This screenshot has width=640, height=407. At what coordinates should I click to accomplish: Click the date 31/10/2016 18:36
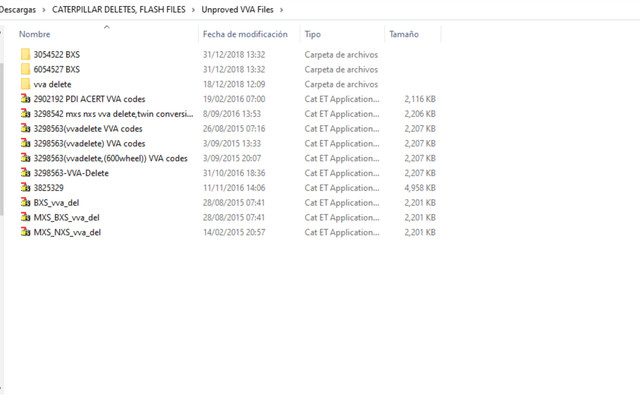(x=234, y=173)
